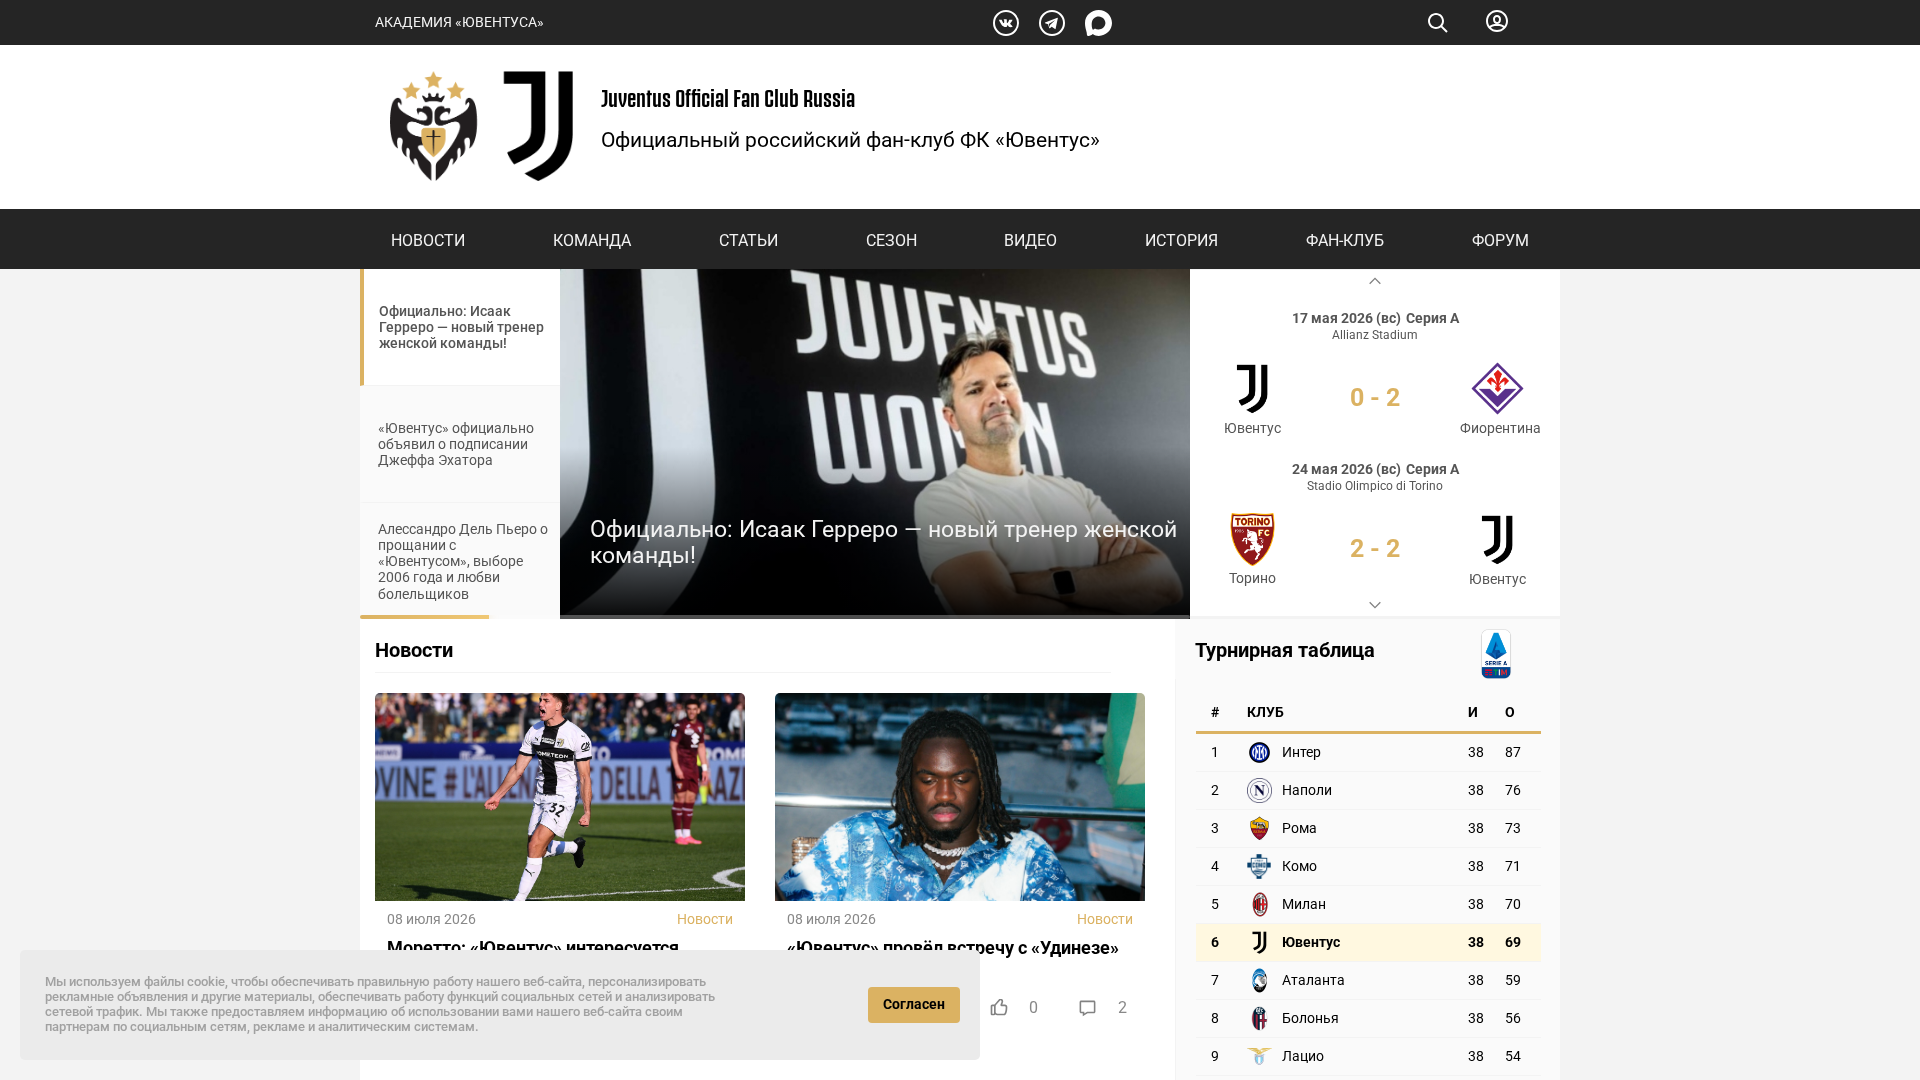Open КОМАНДА menu section
This screenshot has width=1920, height=1080.
coord(592,240)
